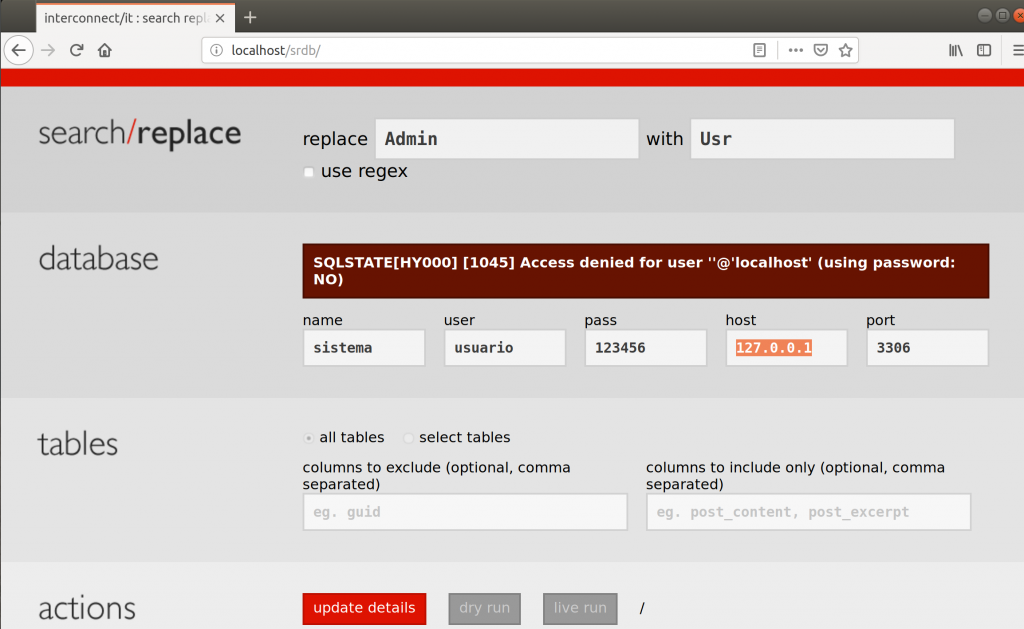Choose the select tables radio option
This screenshot has height=629, width=1024.
[x=408, y=438]
